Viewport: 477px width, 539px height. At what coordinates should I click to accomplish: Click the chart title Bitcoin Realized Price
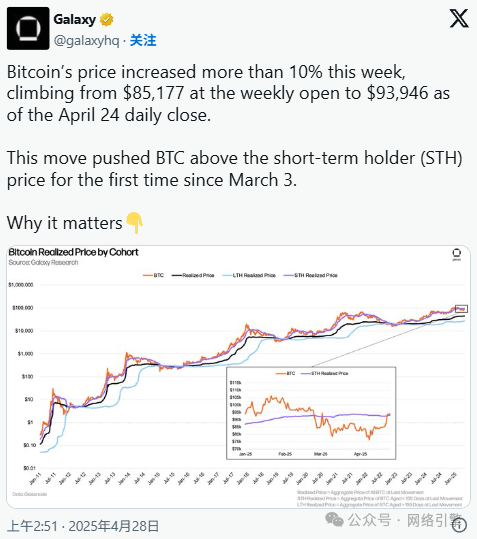[73, 252]
